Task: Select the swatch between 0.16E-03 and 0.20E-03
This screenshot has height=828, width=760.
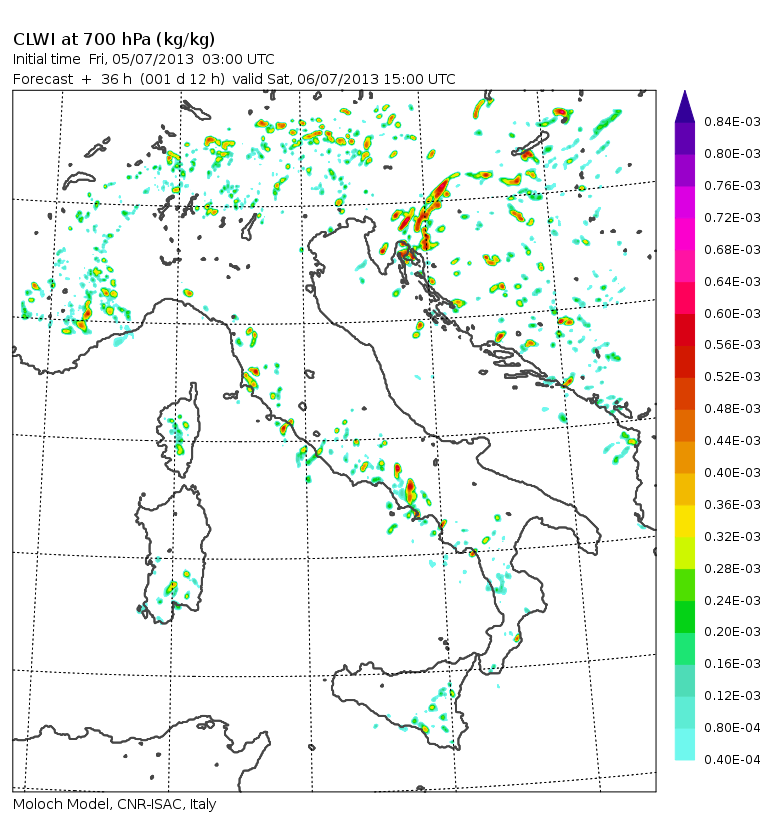Action: 685,648
